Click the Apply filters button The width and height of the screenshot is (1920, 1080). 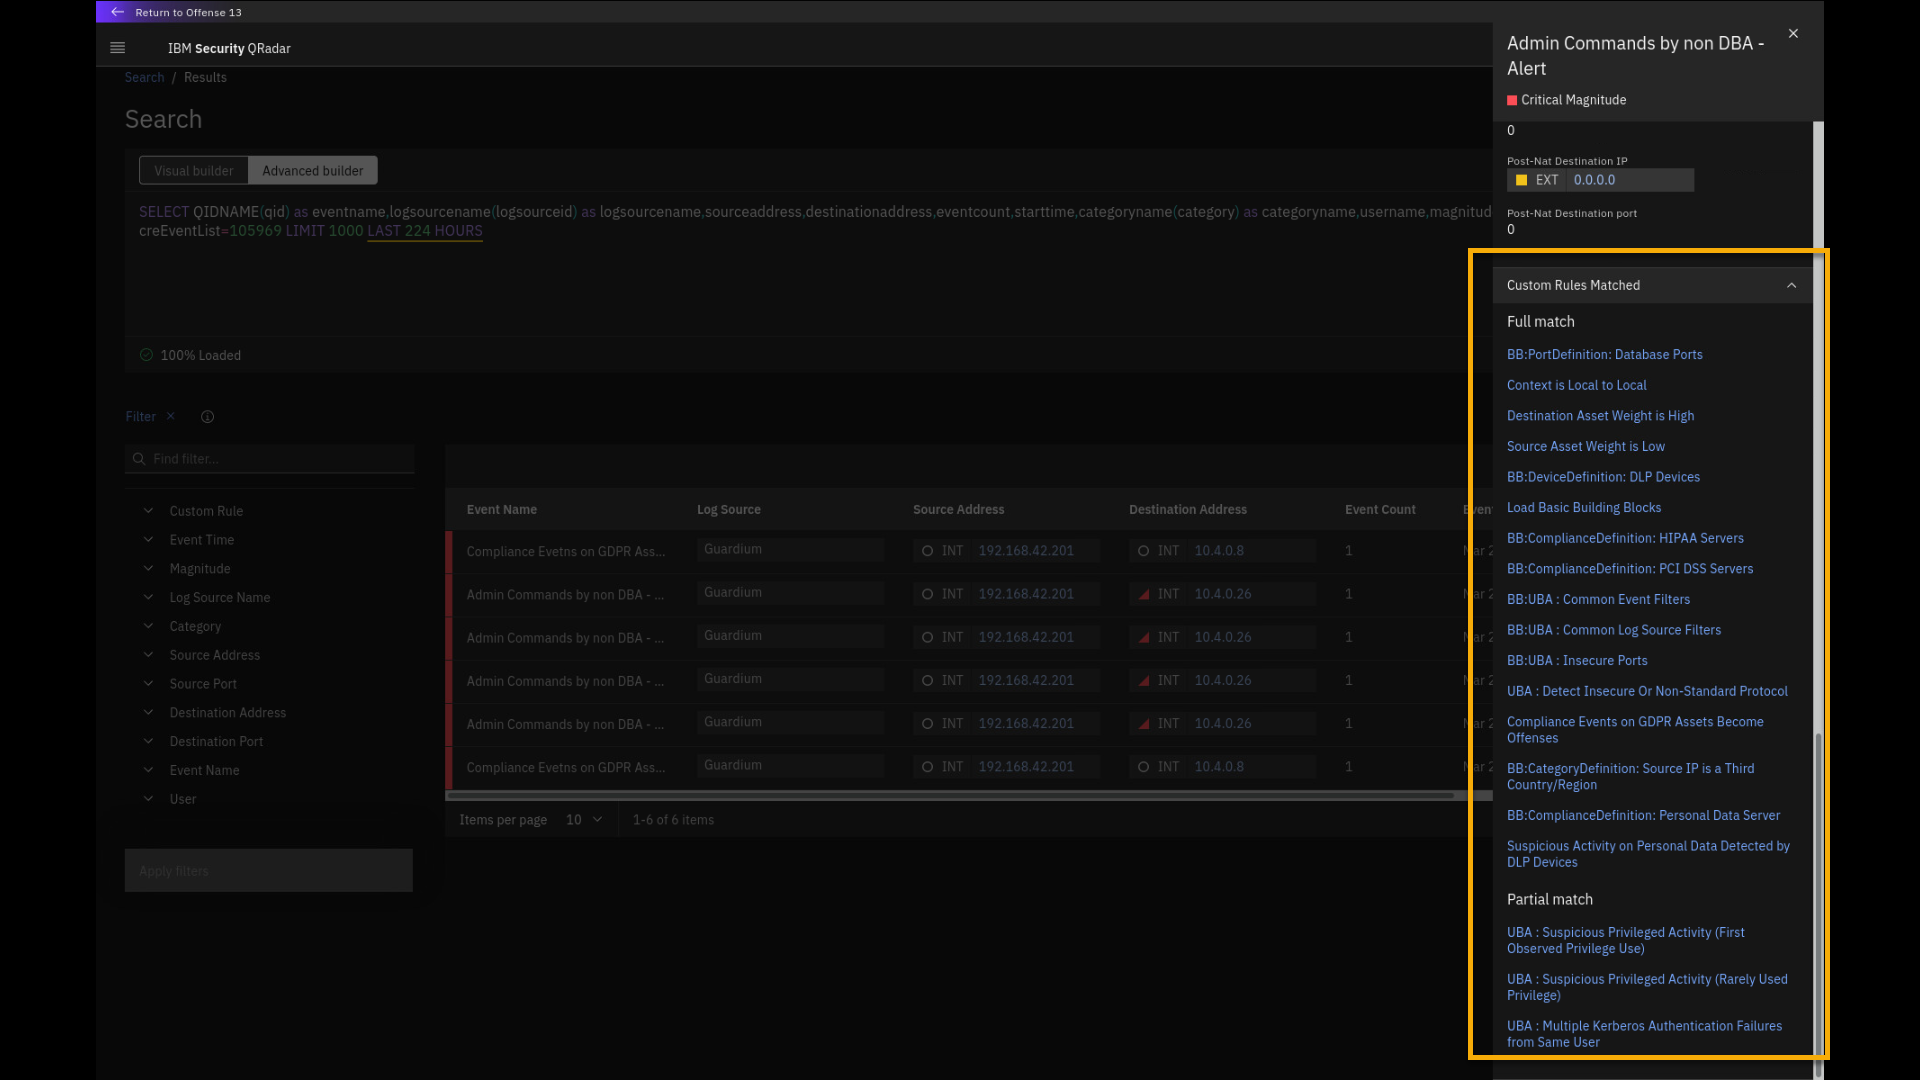tap(268, 871)
